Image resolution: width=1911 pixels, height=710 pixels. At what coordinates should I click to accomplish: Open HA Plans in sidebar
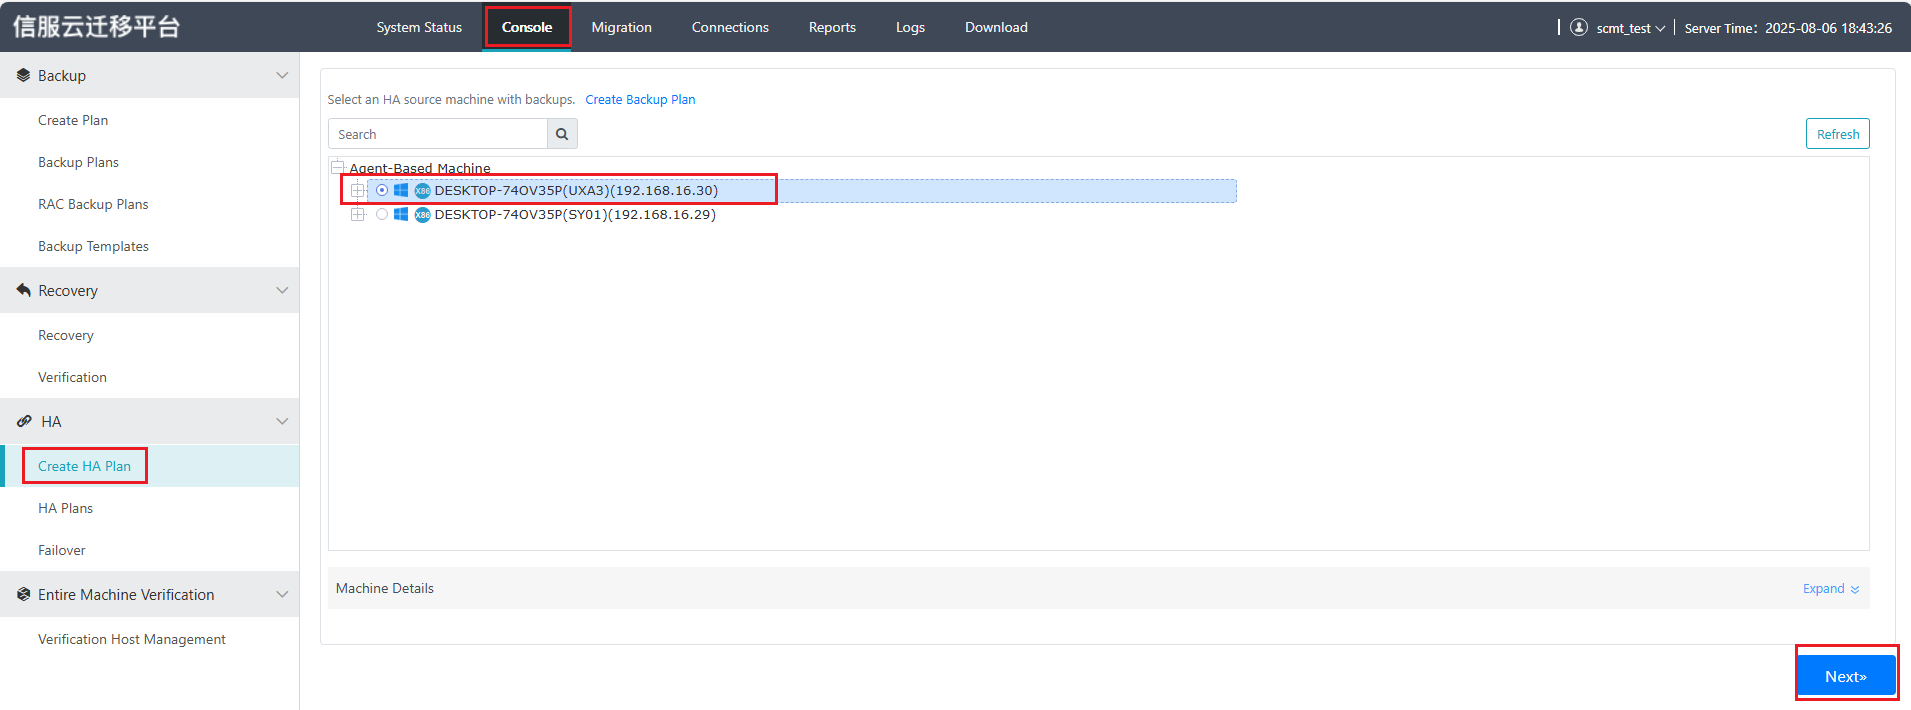(65, 508)
